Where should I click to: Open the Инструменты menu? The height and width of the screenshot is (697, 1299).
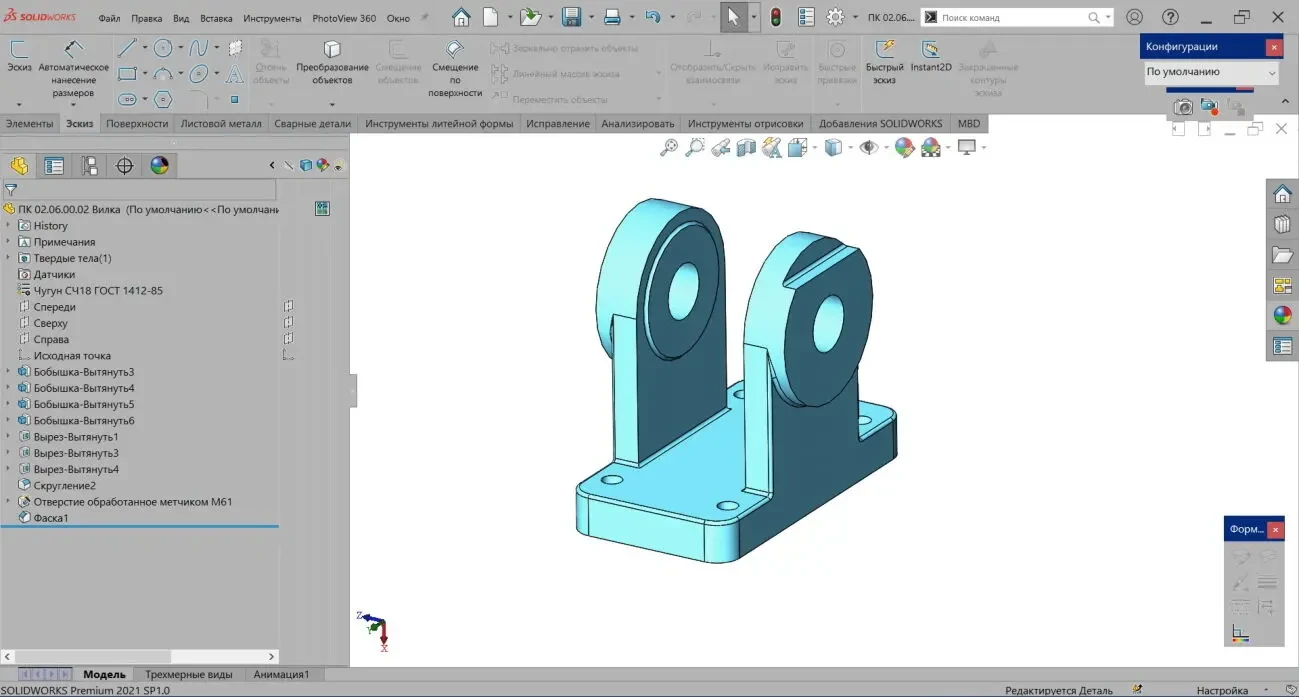pos(271,17)
